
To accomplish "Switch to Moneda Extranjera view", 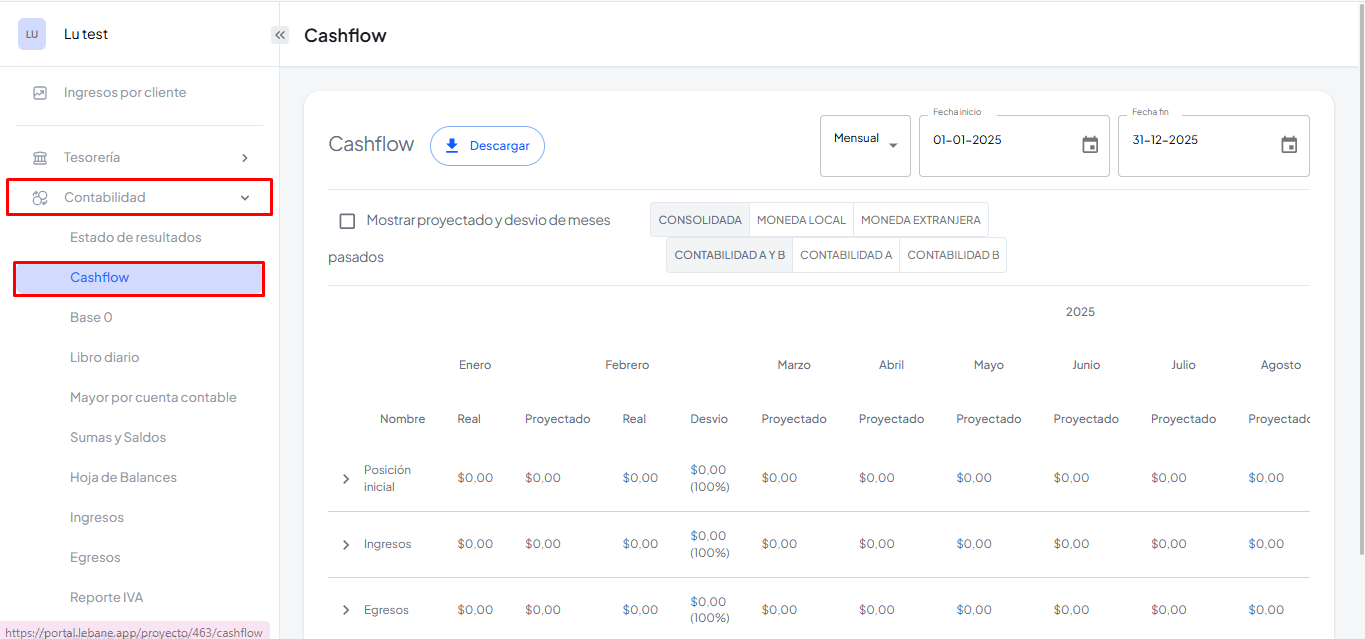I will click(920, 220).
